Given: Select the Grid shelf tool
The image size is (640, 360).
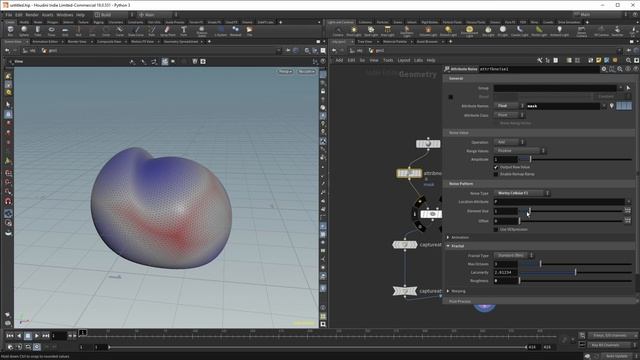Looking at the screenshot, I should [x=65, y=31].
